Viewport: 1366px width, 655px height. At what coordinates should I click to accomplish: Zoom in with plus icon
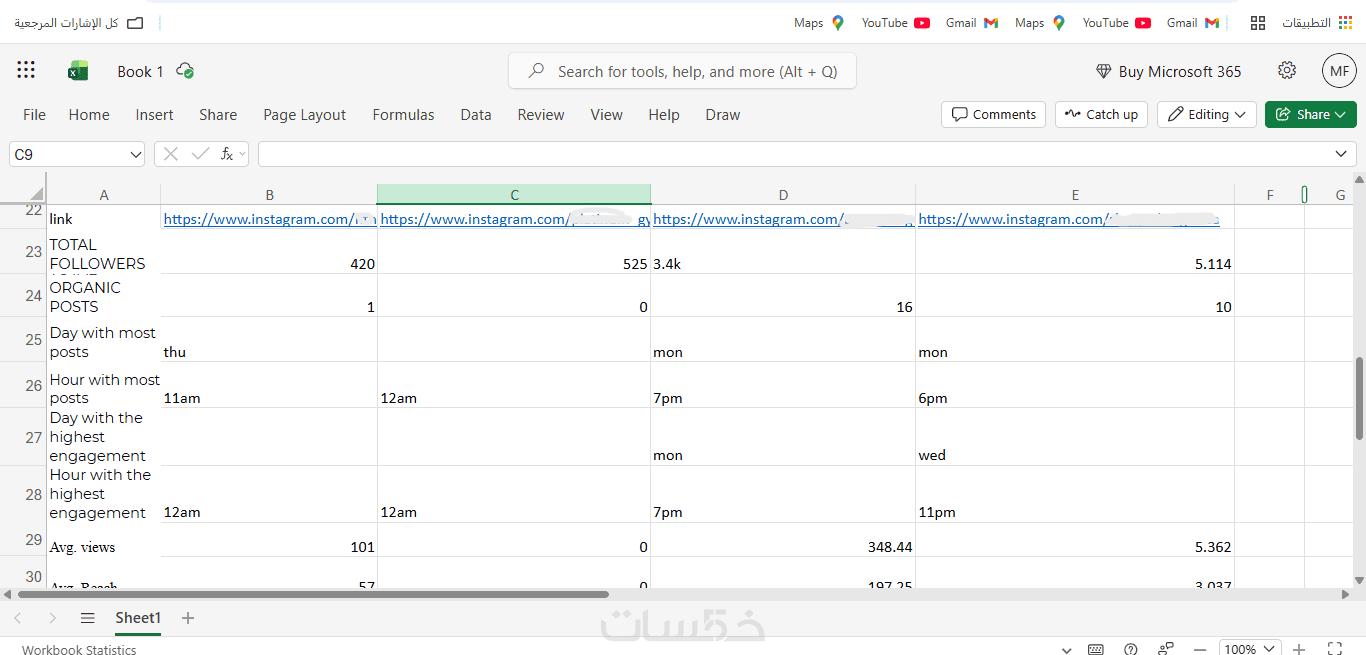coord(1299,649)
